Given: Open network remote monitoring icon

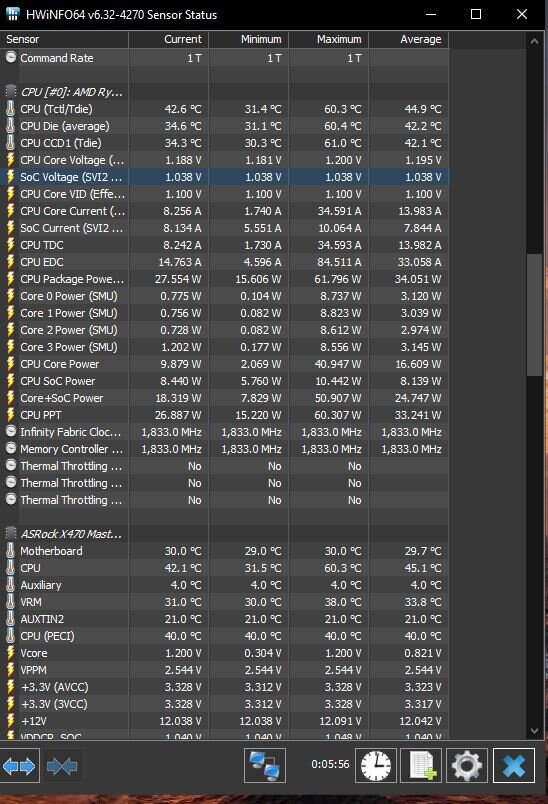Looking at the screenshot, I should point(265,766).
